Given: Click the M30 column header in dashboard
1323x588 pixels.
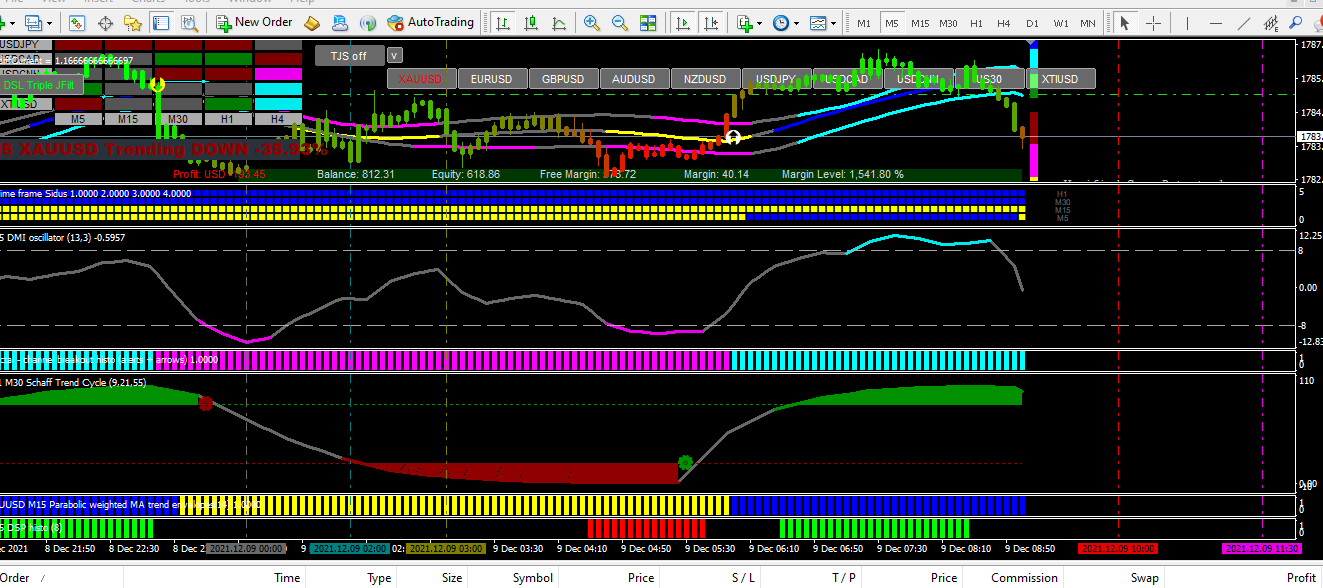Looking at the screenshot, I should 177,119.
